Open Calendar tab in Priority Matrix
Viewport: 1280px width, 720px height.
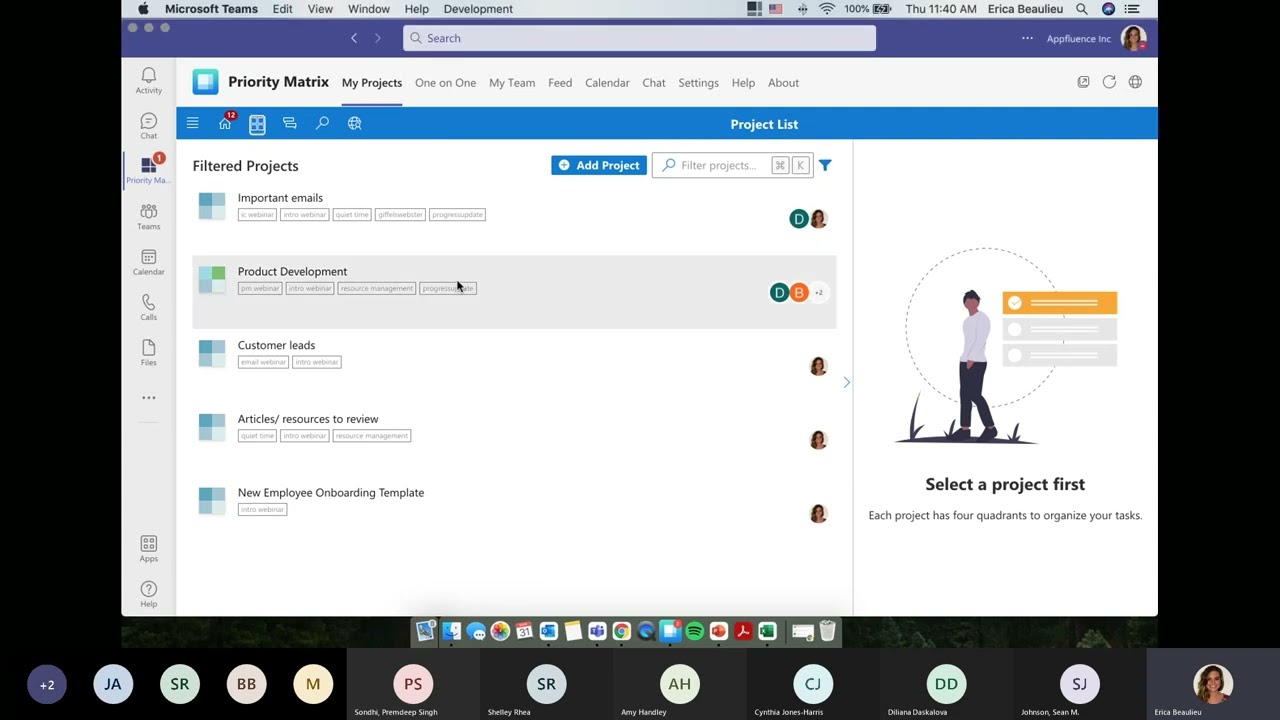click(x=607, y=83)
